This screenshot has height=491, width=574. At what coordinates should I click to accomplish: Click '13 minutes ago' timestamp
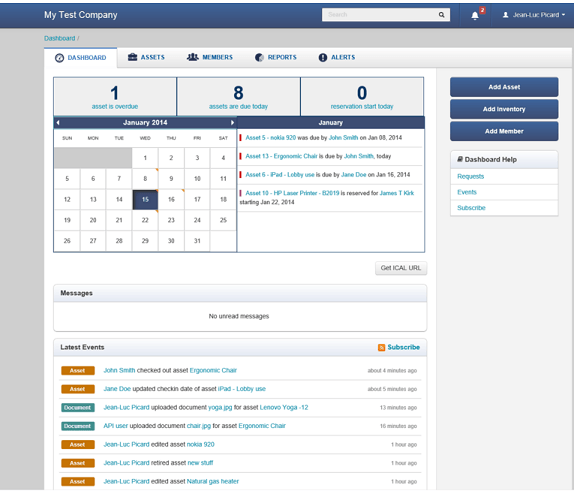[398, 408]
